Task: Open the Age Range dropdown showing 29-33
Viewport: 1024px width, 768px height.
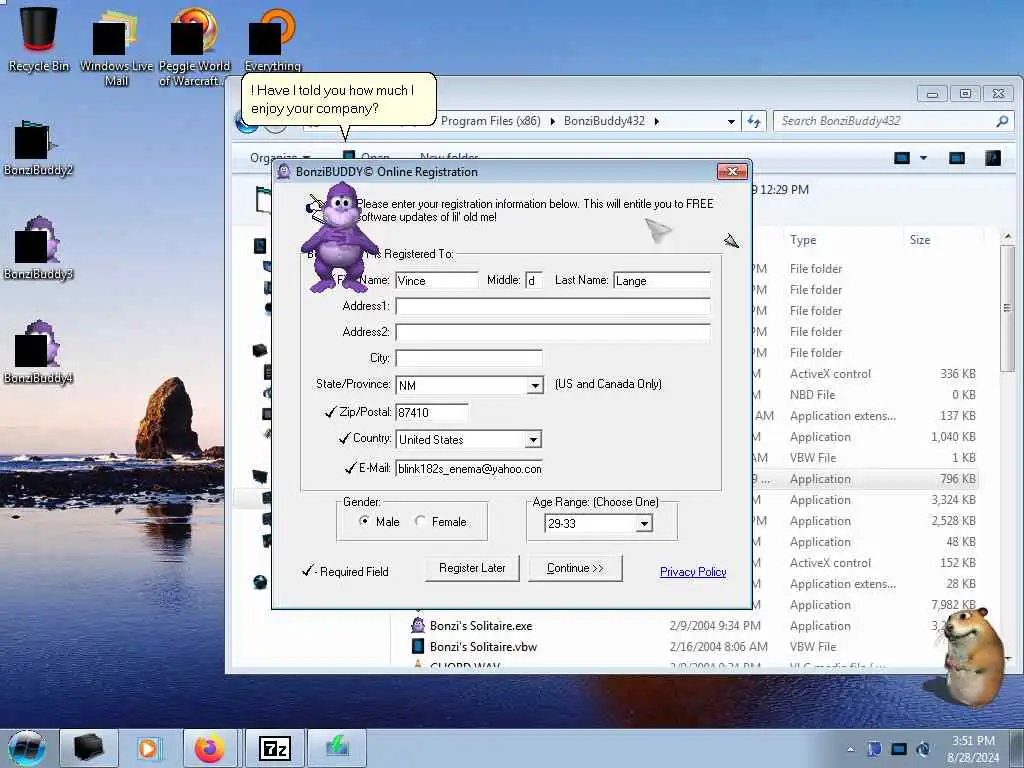Action: pyautogui.click(x=644, y=523)
